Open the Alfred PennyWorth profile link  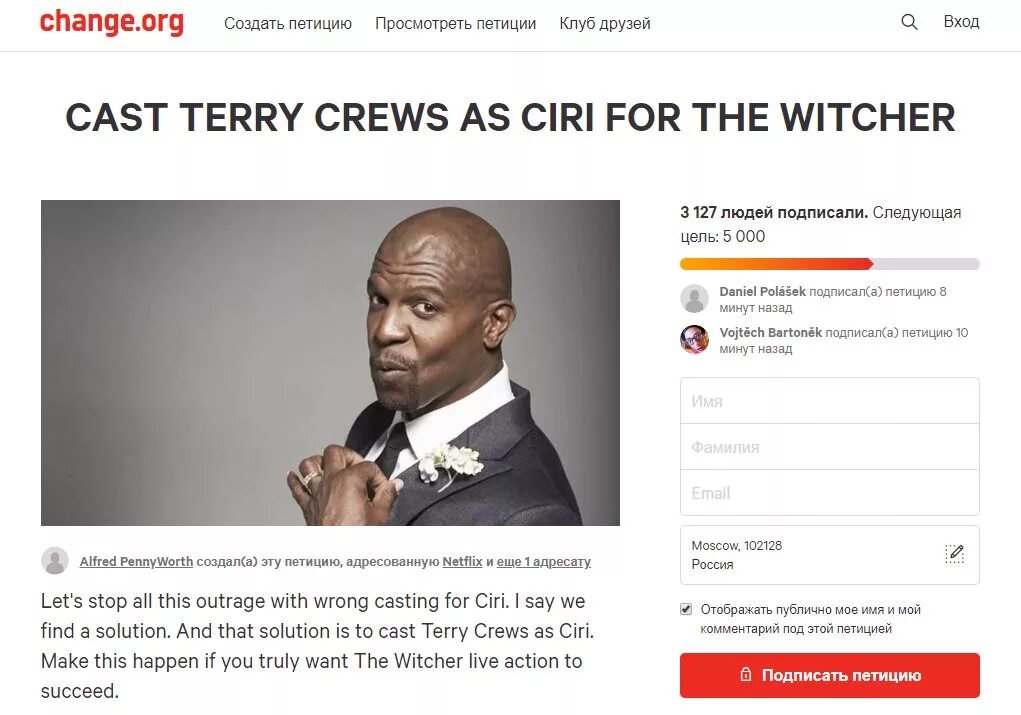136,561
